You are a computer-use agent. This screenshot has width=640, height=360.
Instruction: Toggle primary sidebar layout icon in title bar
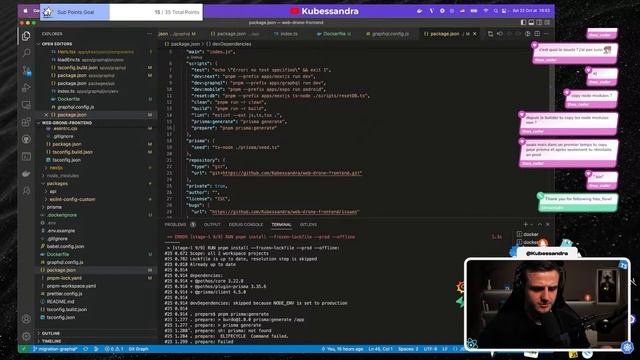(x=523, y=22)
